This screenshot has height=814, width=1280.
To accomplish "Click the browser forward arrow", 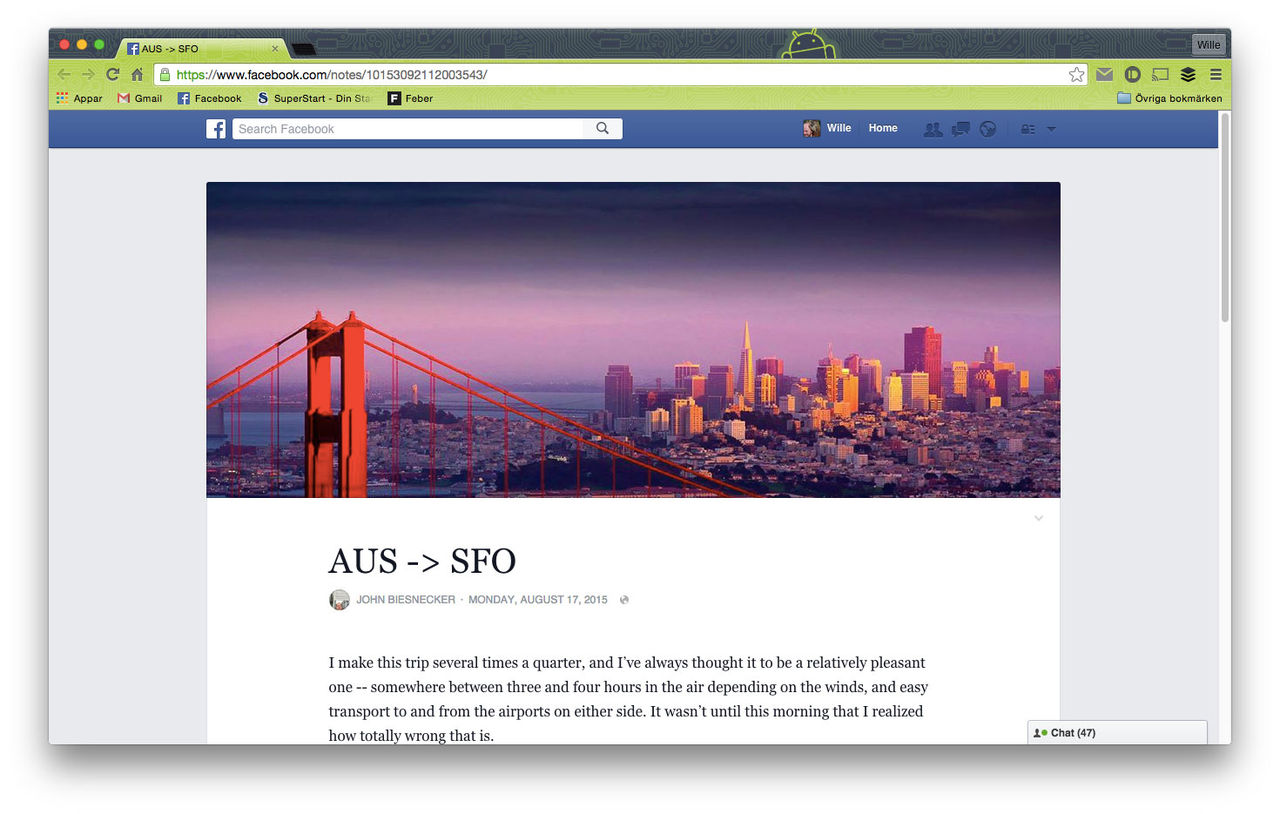I will [88, 75].
